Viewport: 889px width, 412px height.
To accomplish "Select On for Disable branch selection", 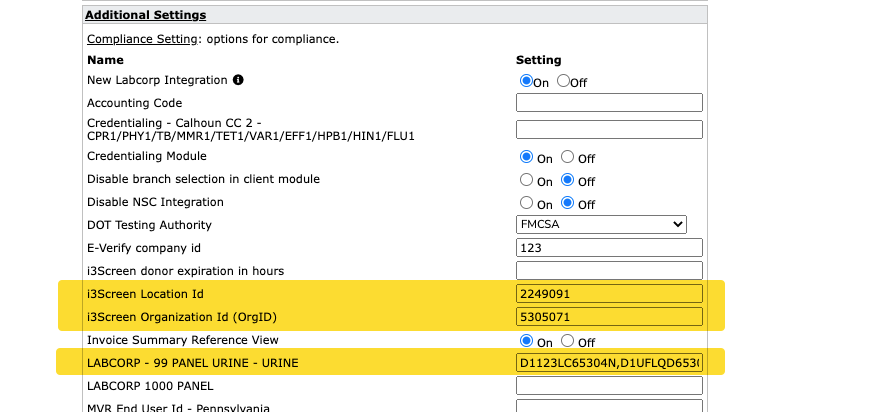I will point(526,180).
